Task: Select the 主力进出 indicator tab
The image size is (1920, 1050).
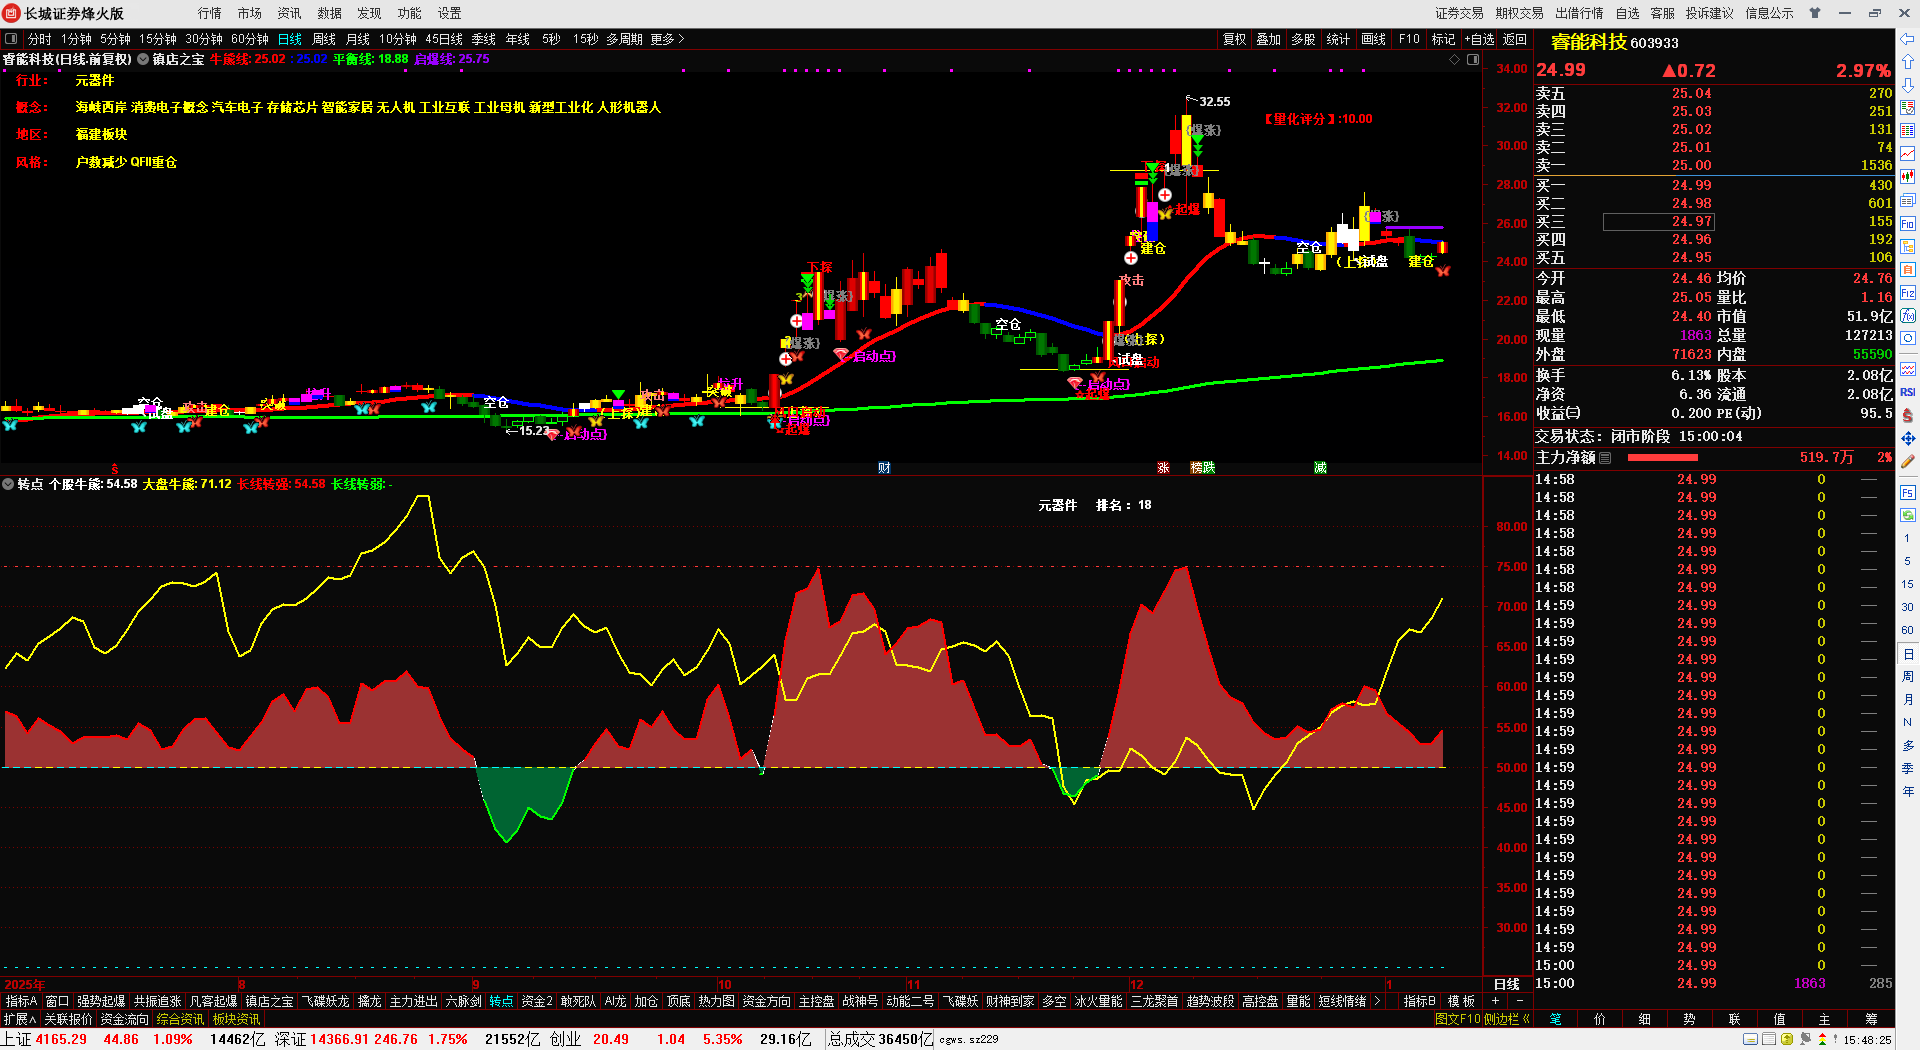Action: click(414, 1001)
